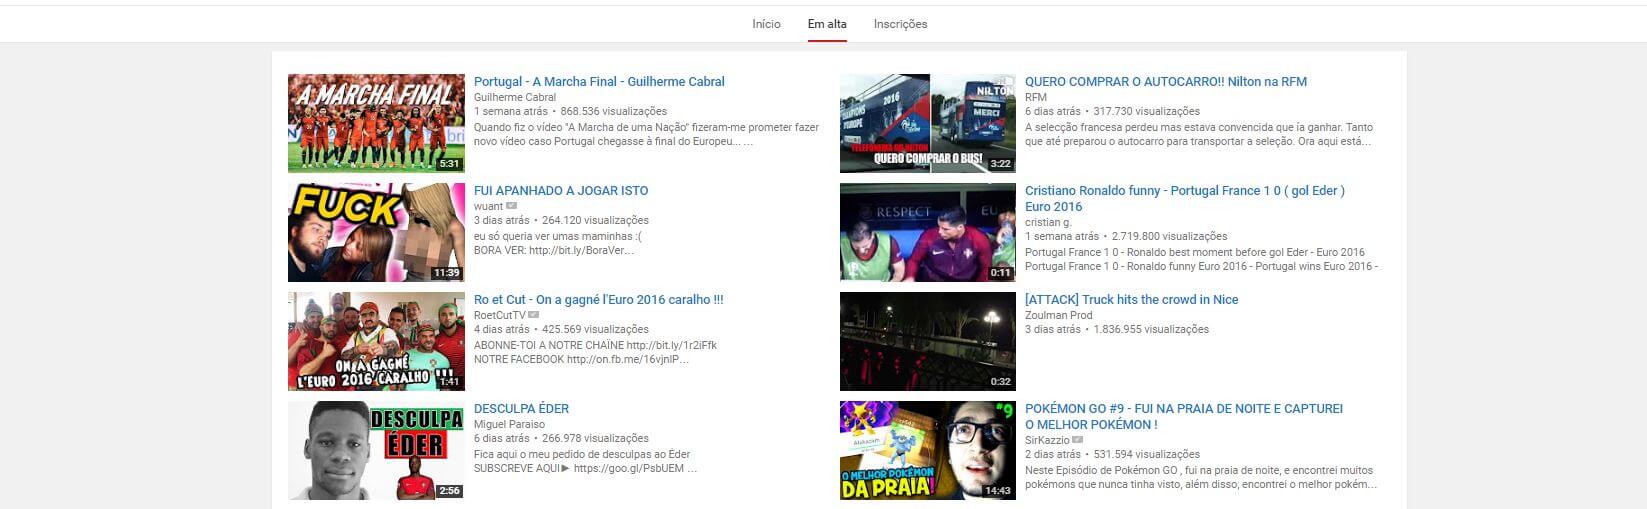
Task: Click the Pokémon GO praia thumbnail
Action: (928, 450)
